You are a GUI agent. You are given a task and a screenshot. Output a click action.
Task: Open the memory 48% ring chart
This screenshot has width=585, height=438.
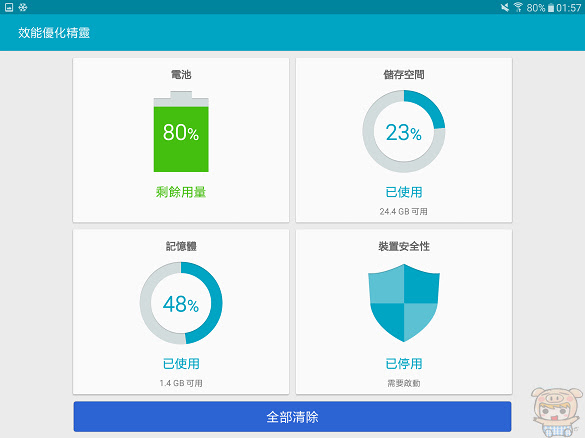181,303
